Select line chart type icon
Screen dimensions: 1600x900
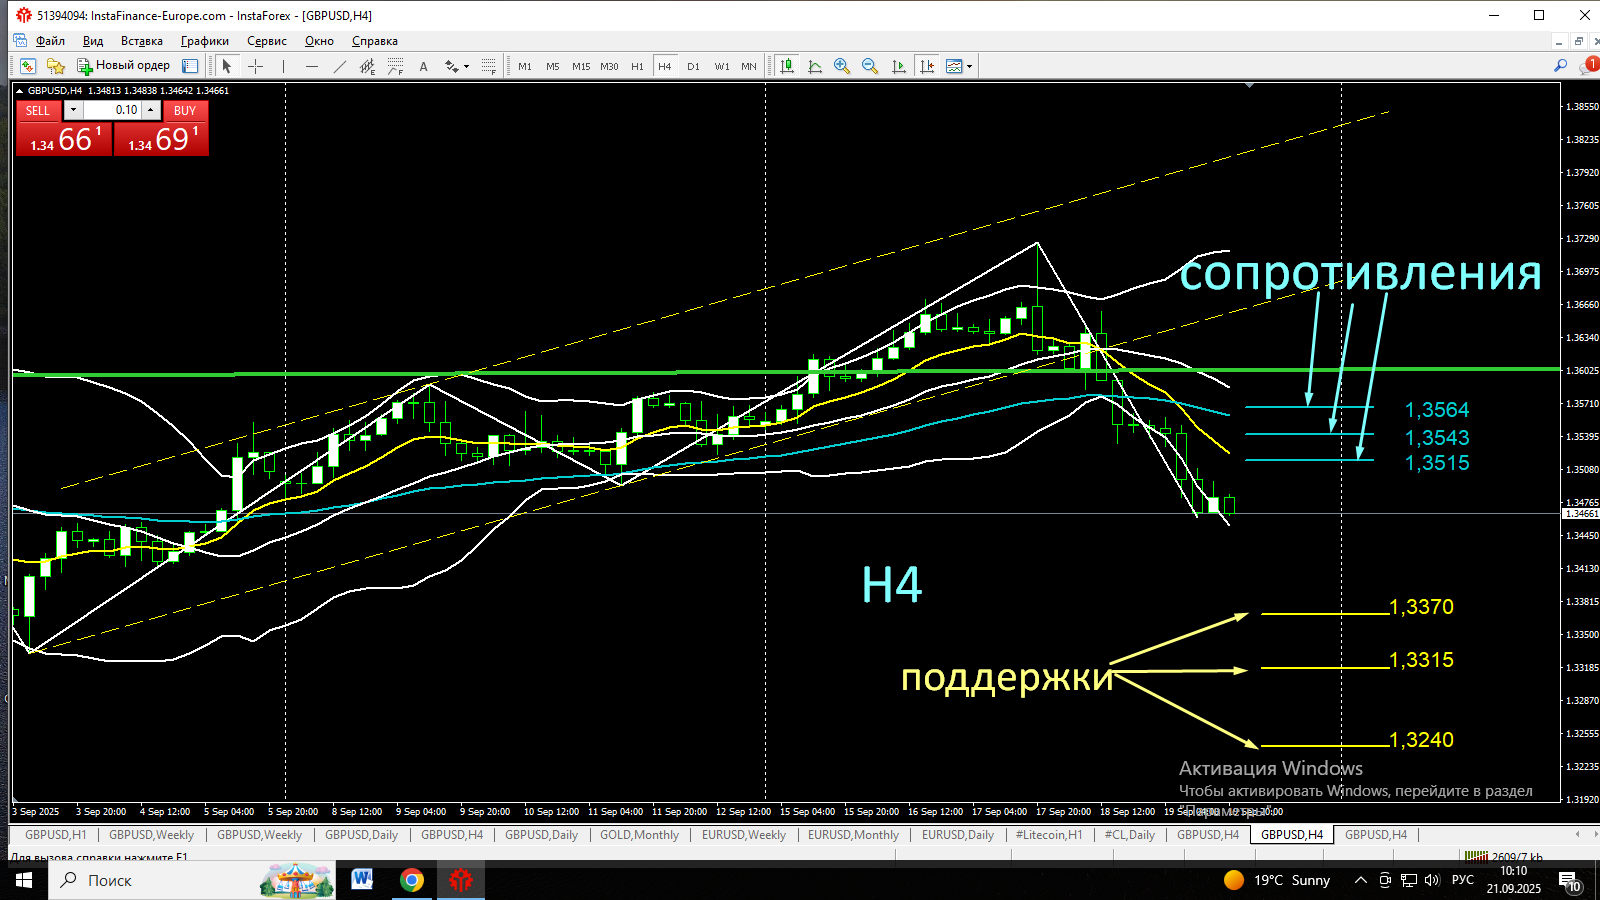815,66
